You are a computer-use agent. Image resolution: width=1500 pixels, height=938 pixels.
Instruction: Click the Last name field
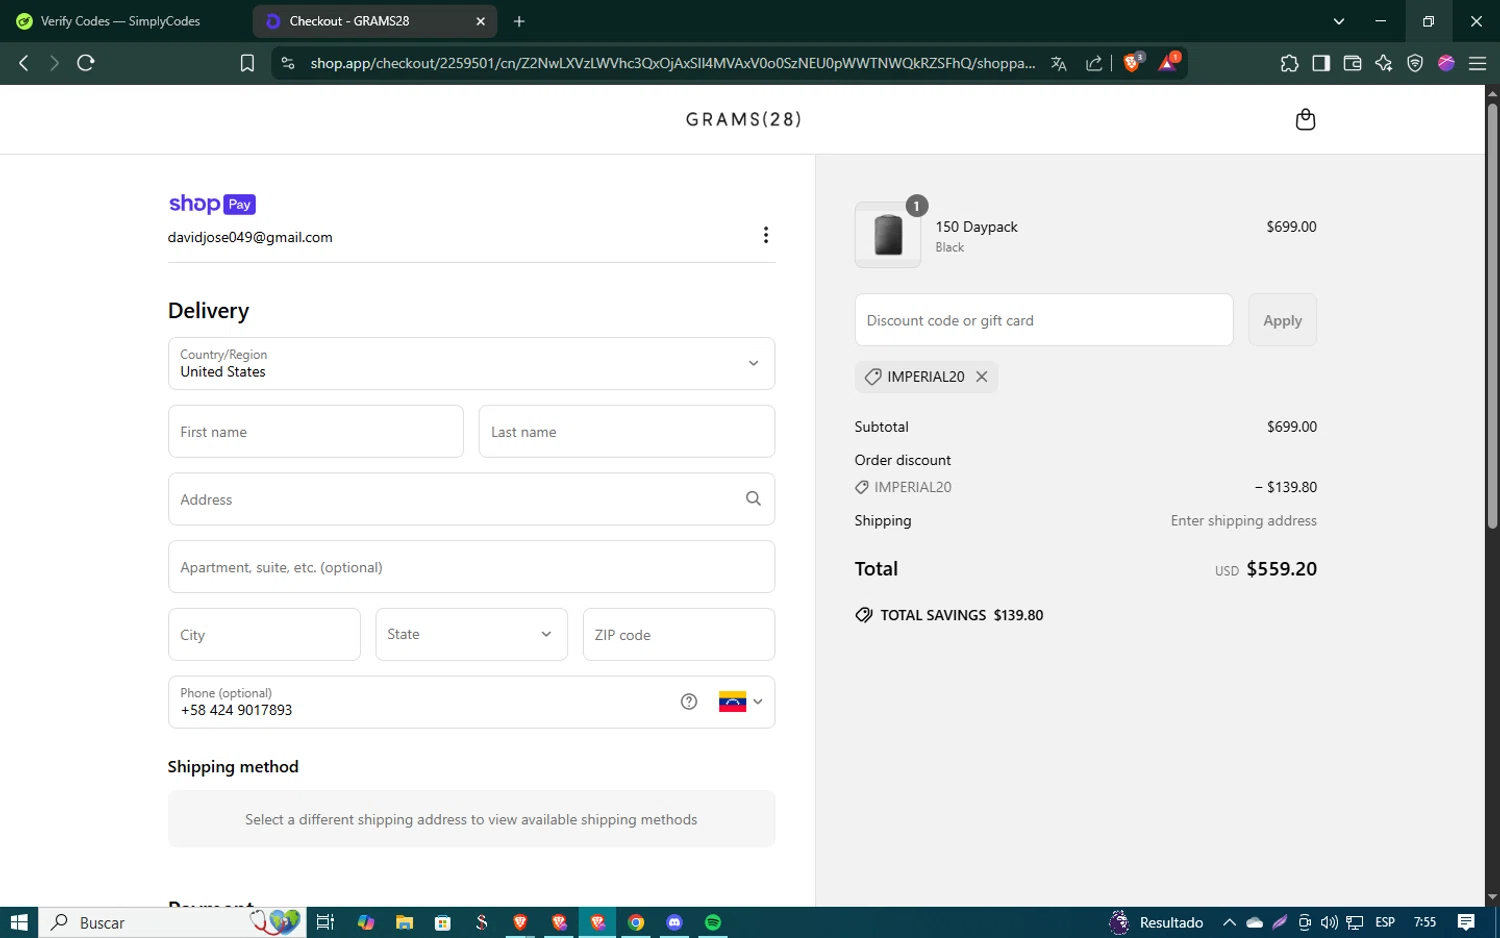(x=627, y=432)
